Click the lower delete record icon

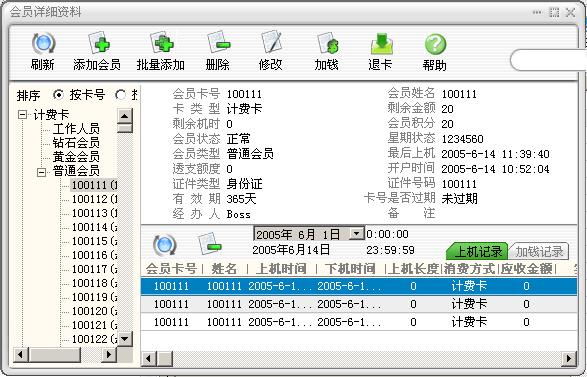point(210,244)
